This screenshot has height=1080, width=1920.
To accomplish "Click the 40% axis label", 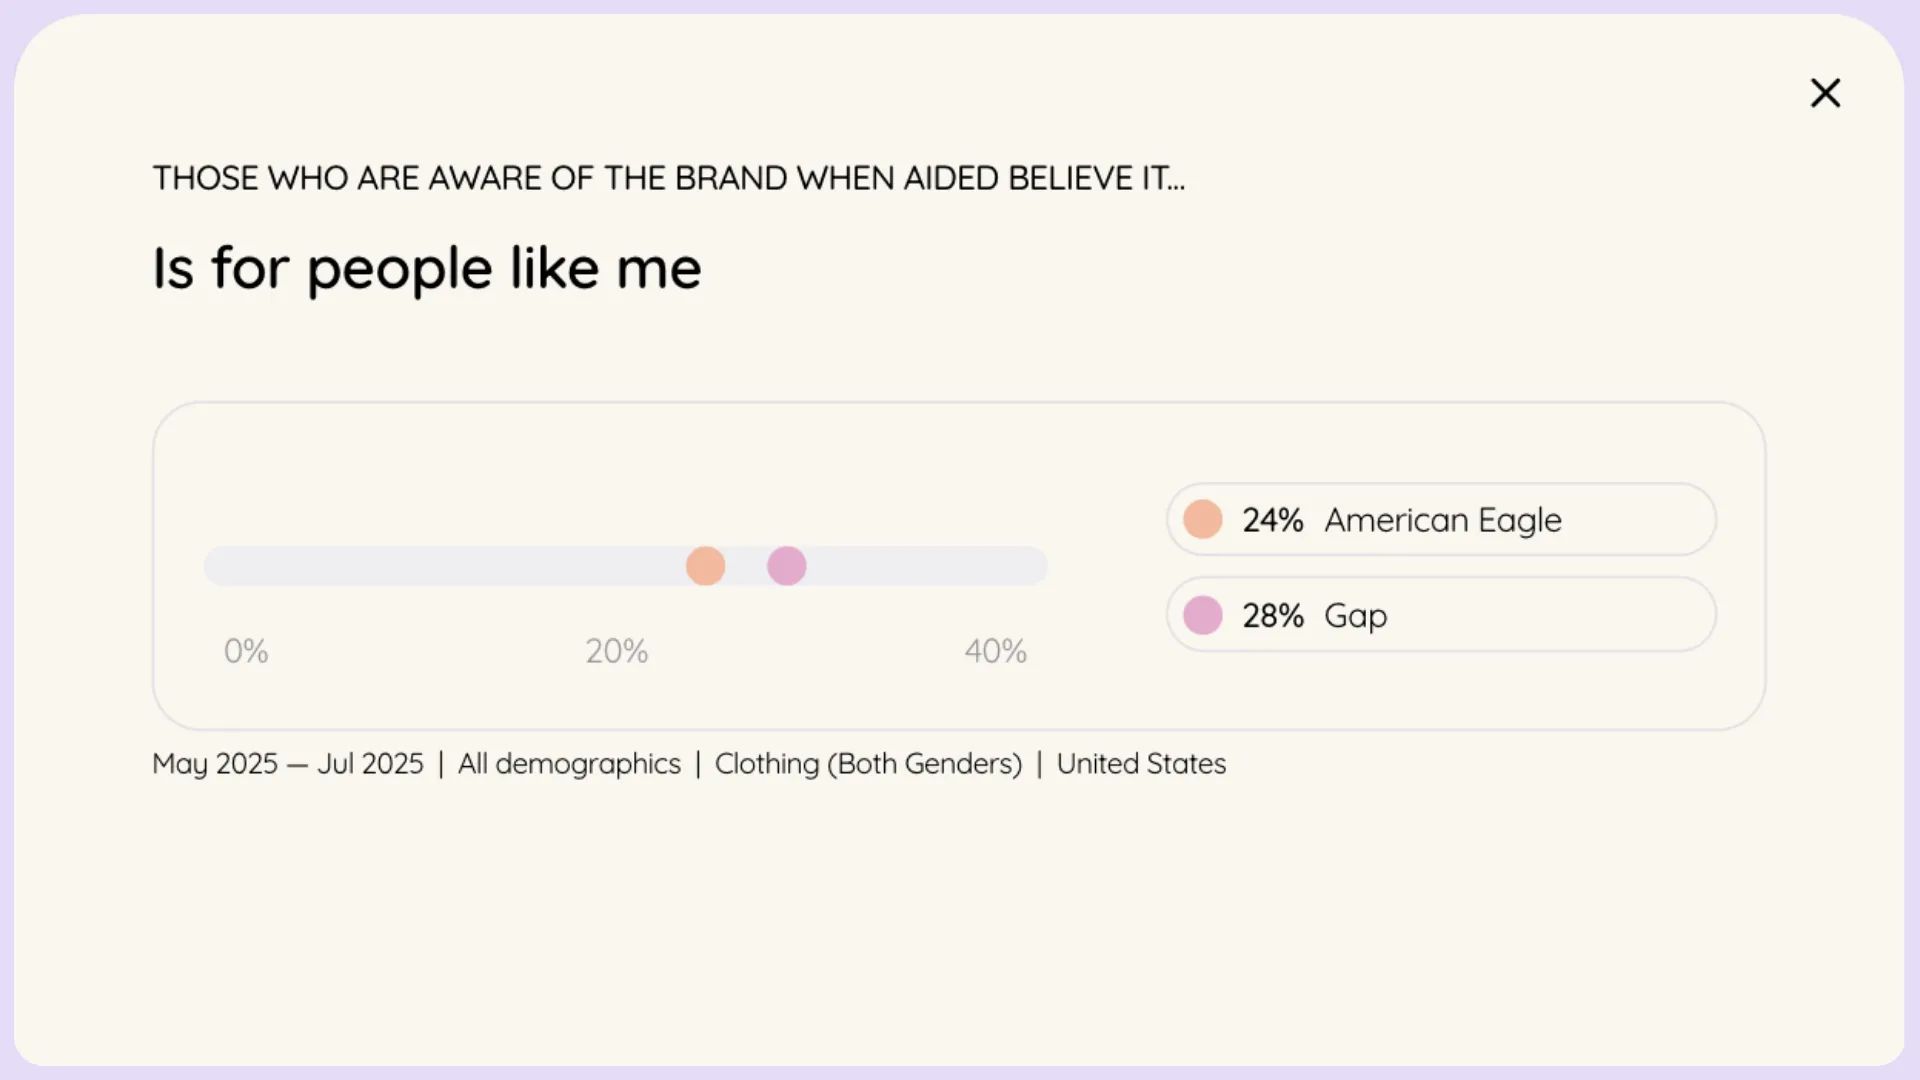I will tap(995, 651).
